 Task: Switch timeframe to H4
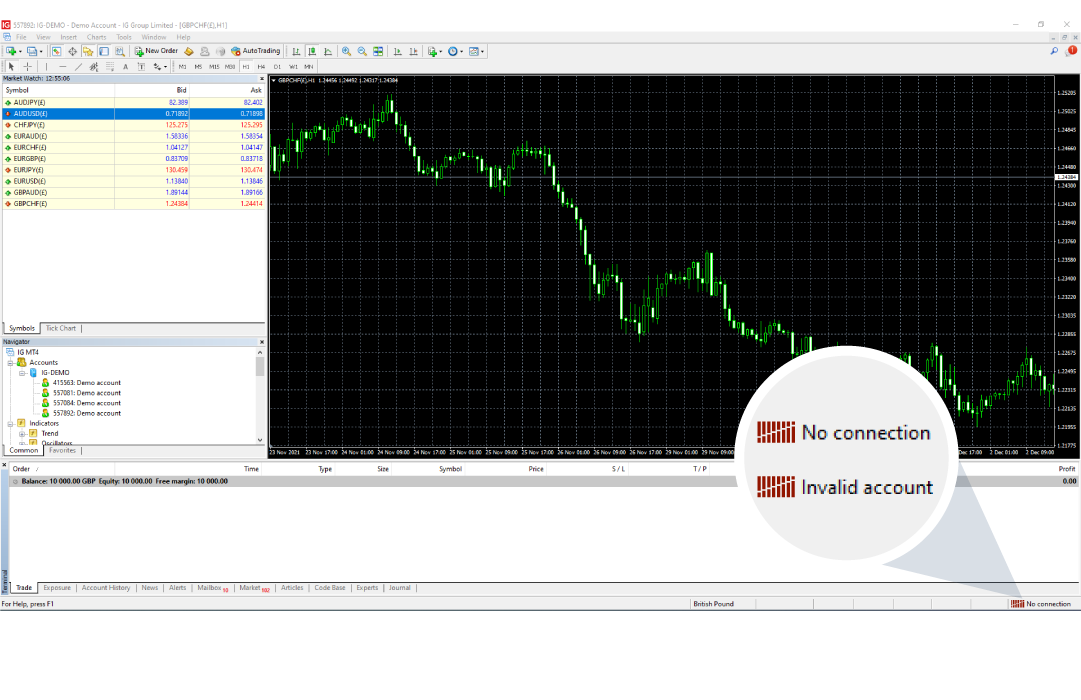pos(261,67)
